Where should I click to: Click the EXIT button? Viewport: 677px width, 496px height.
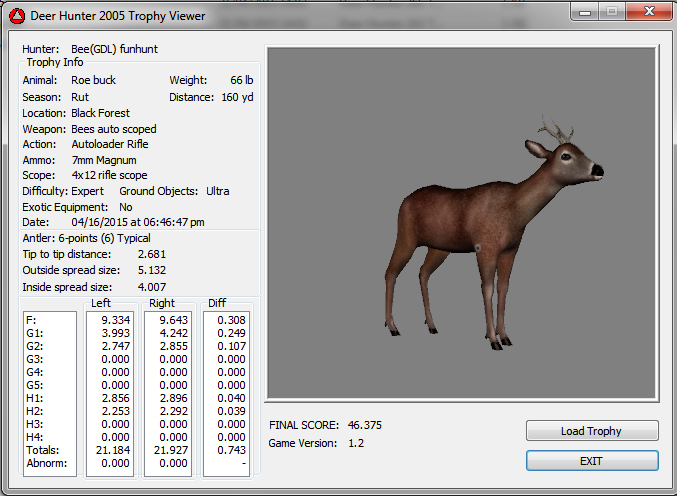tap(592, 461)
